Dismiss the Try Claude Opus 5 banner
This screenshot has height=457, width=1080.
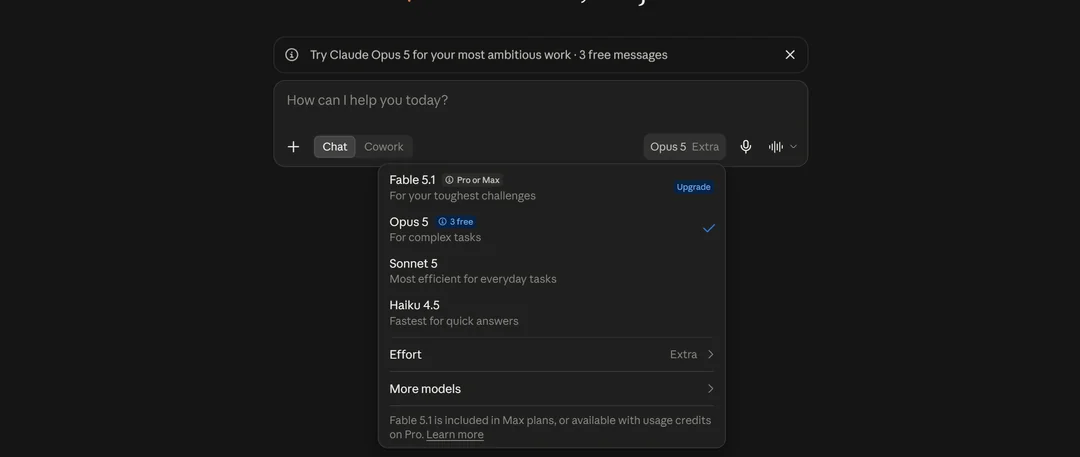790,54
